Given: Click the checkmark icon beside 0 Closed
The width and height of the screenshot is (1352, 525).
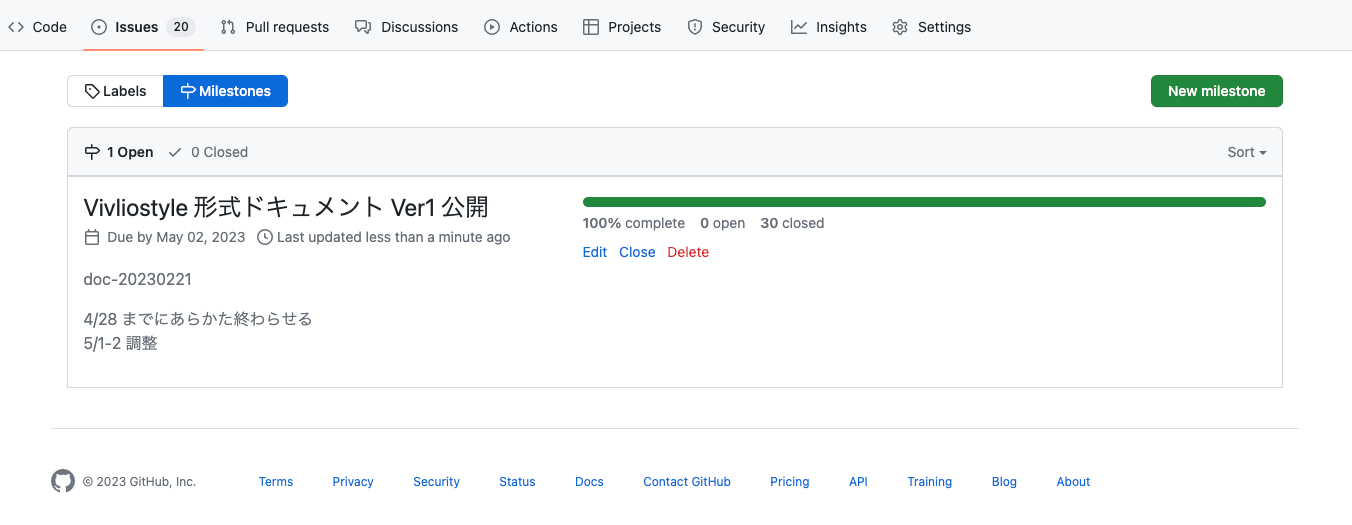Looking at the screenshot, I should tap(175, 152).
